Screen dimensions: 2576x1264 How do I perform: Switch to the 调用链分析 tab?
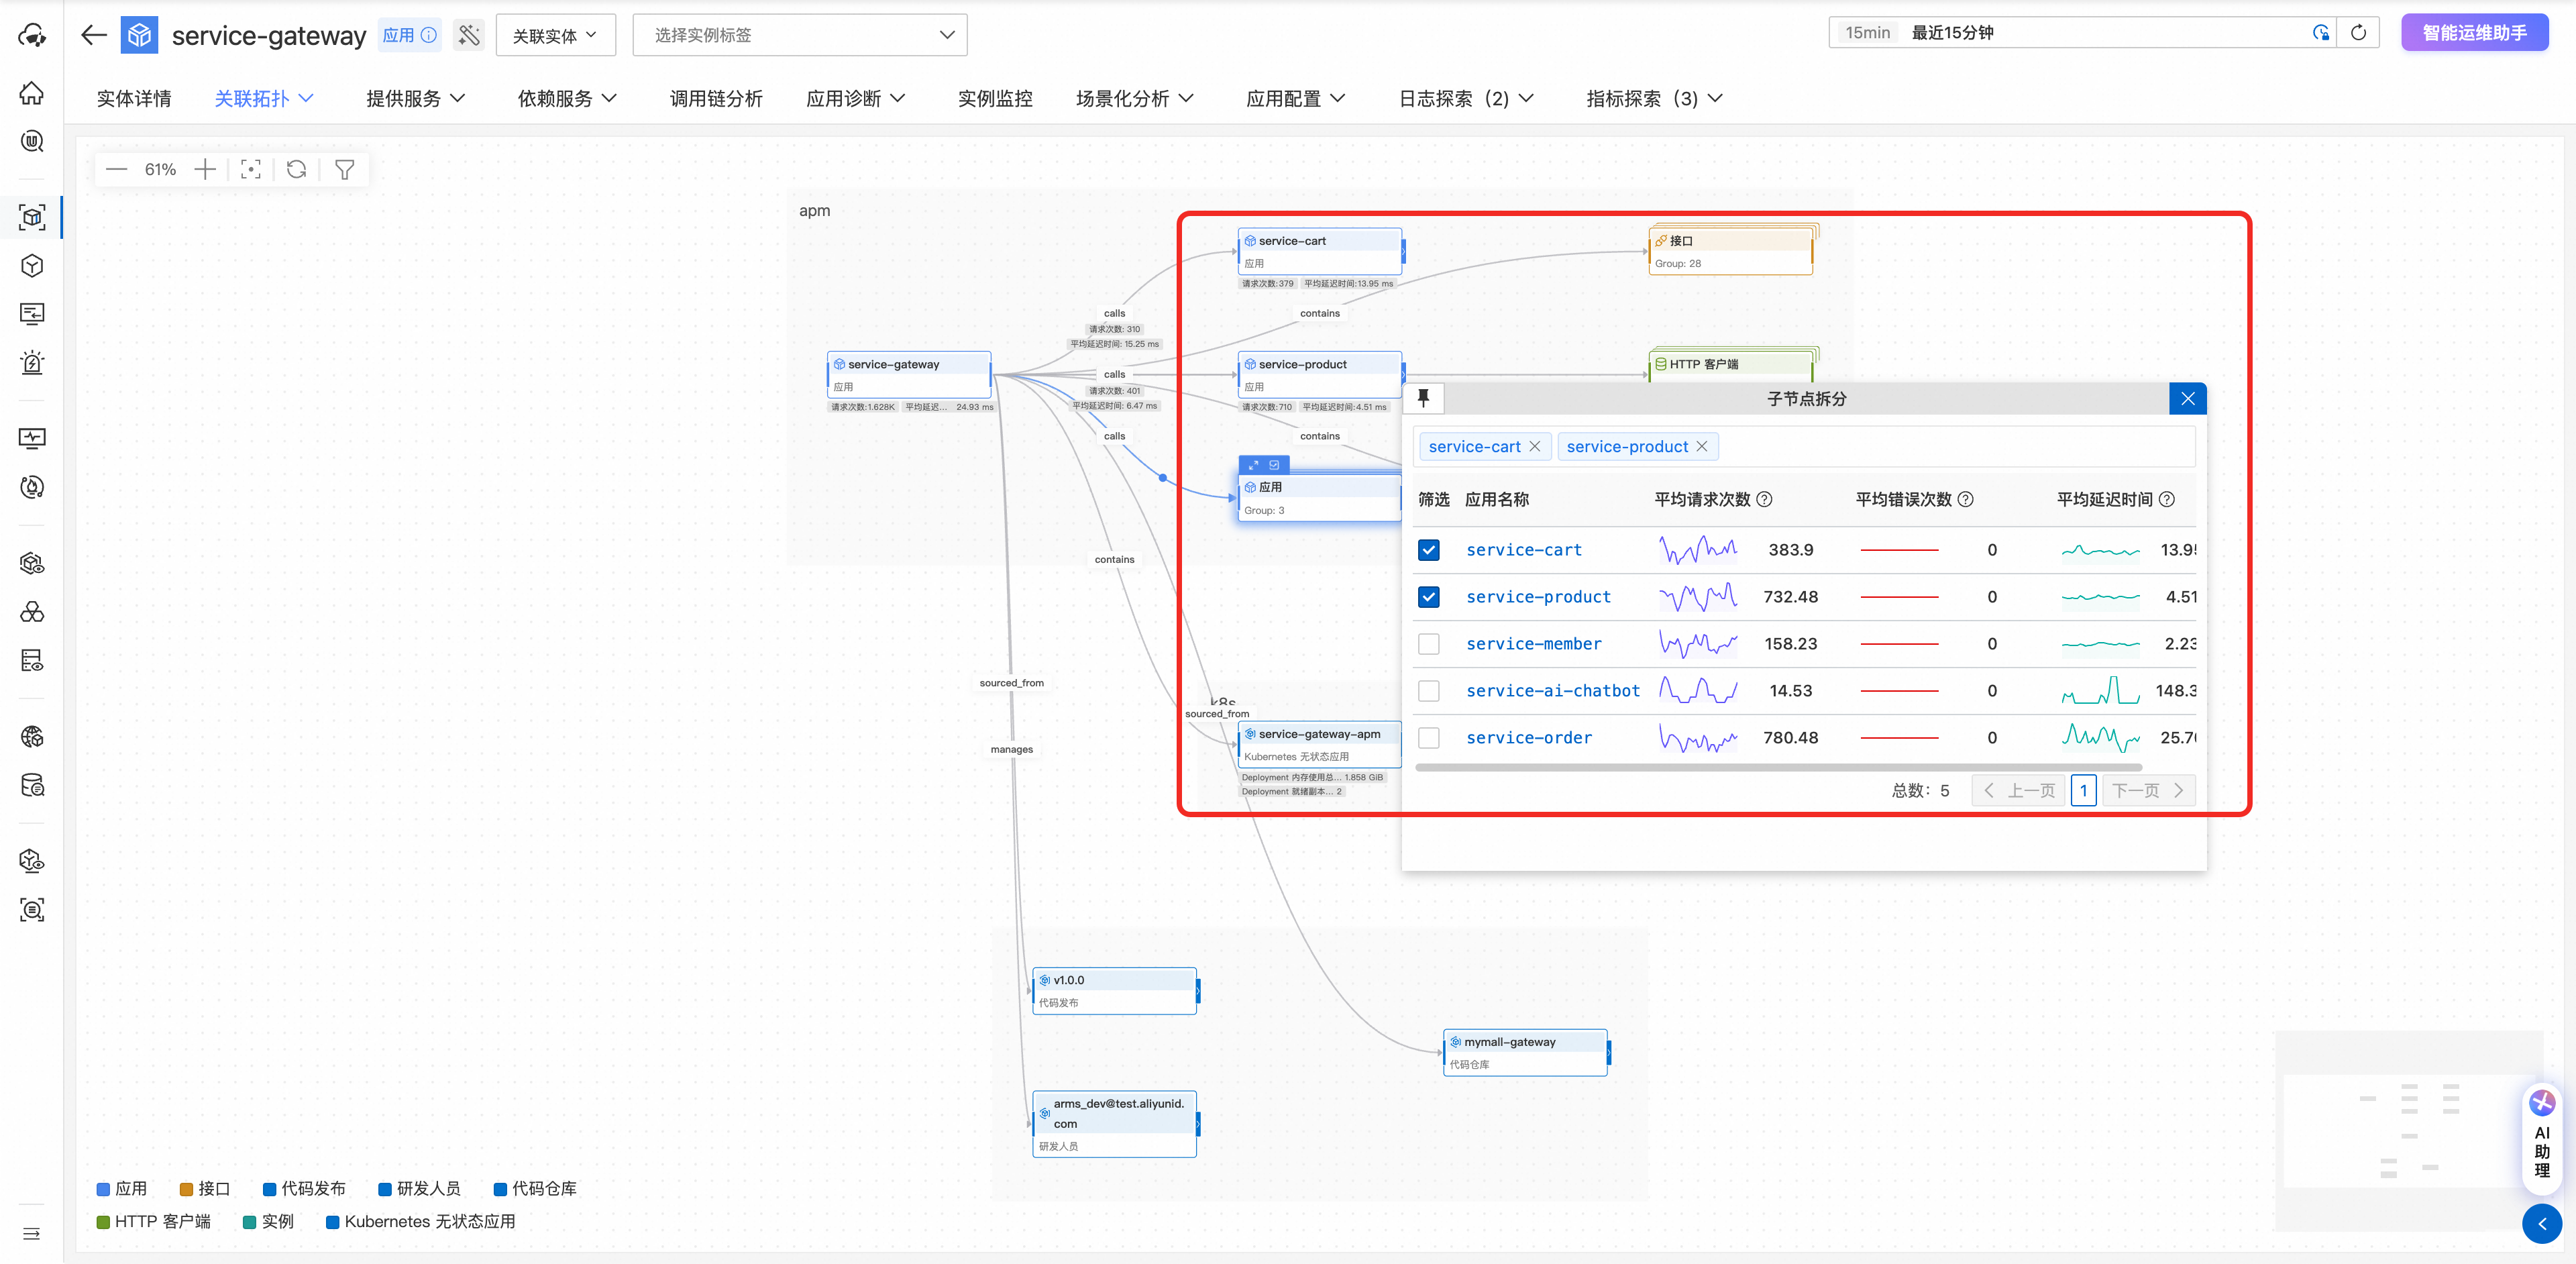click(716, 98)
